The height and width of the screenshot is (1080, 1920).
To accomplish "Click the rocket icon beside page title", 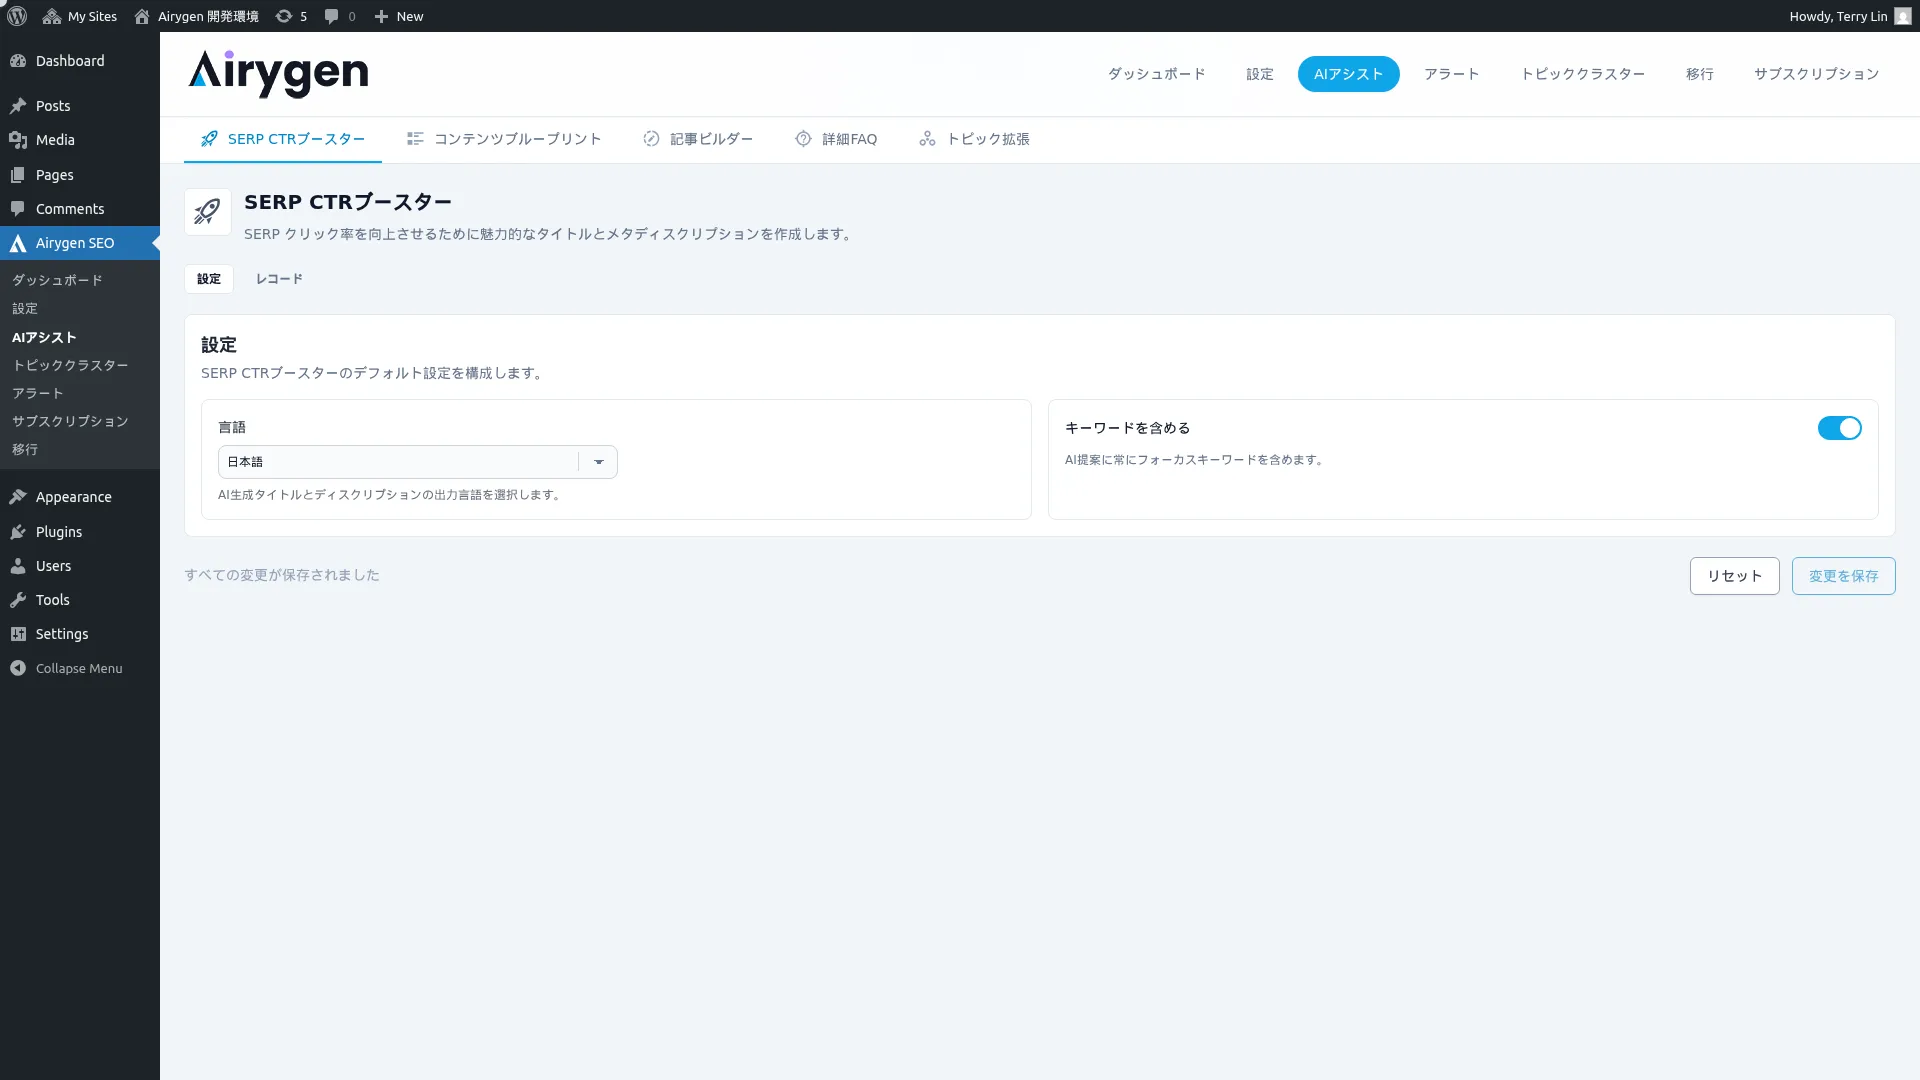I will click(208, 212).
